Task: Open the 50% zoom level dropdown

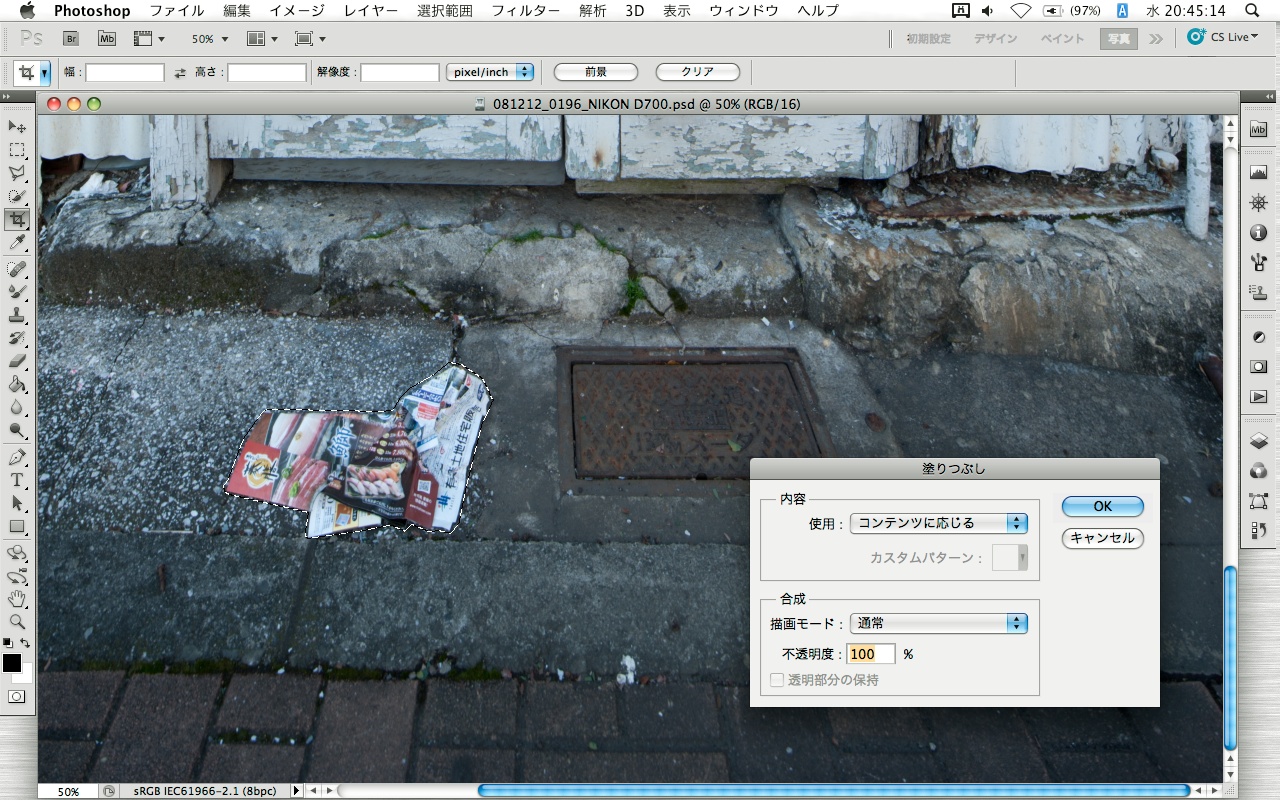Action: point(210,39)
